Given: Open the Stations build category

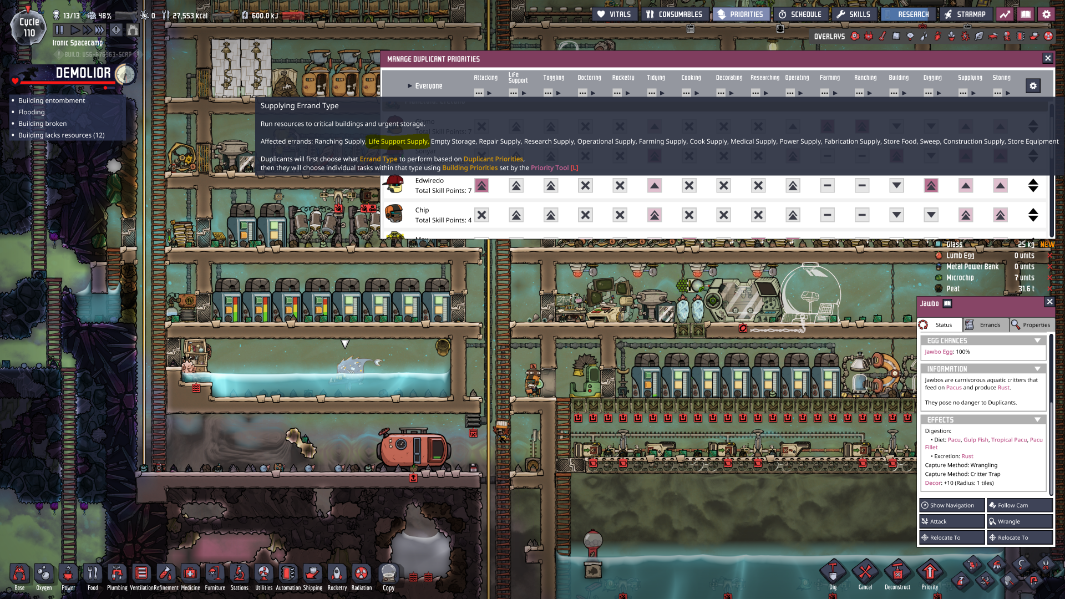Looking at the screenshot, I should coord(239,575).
